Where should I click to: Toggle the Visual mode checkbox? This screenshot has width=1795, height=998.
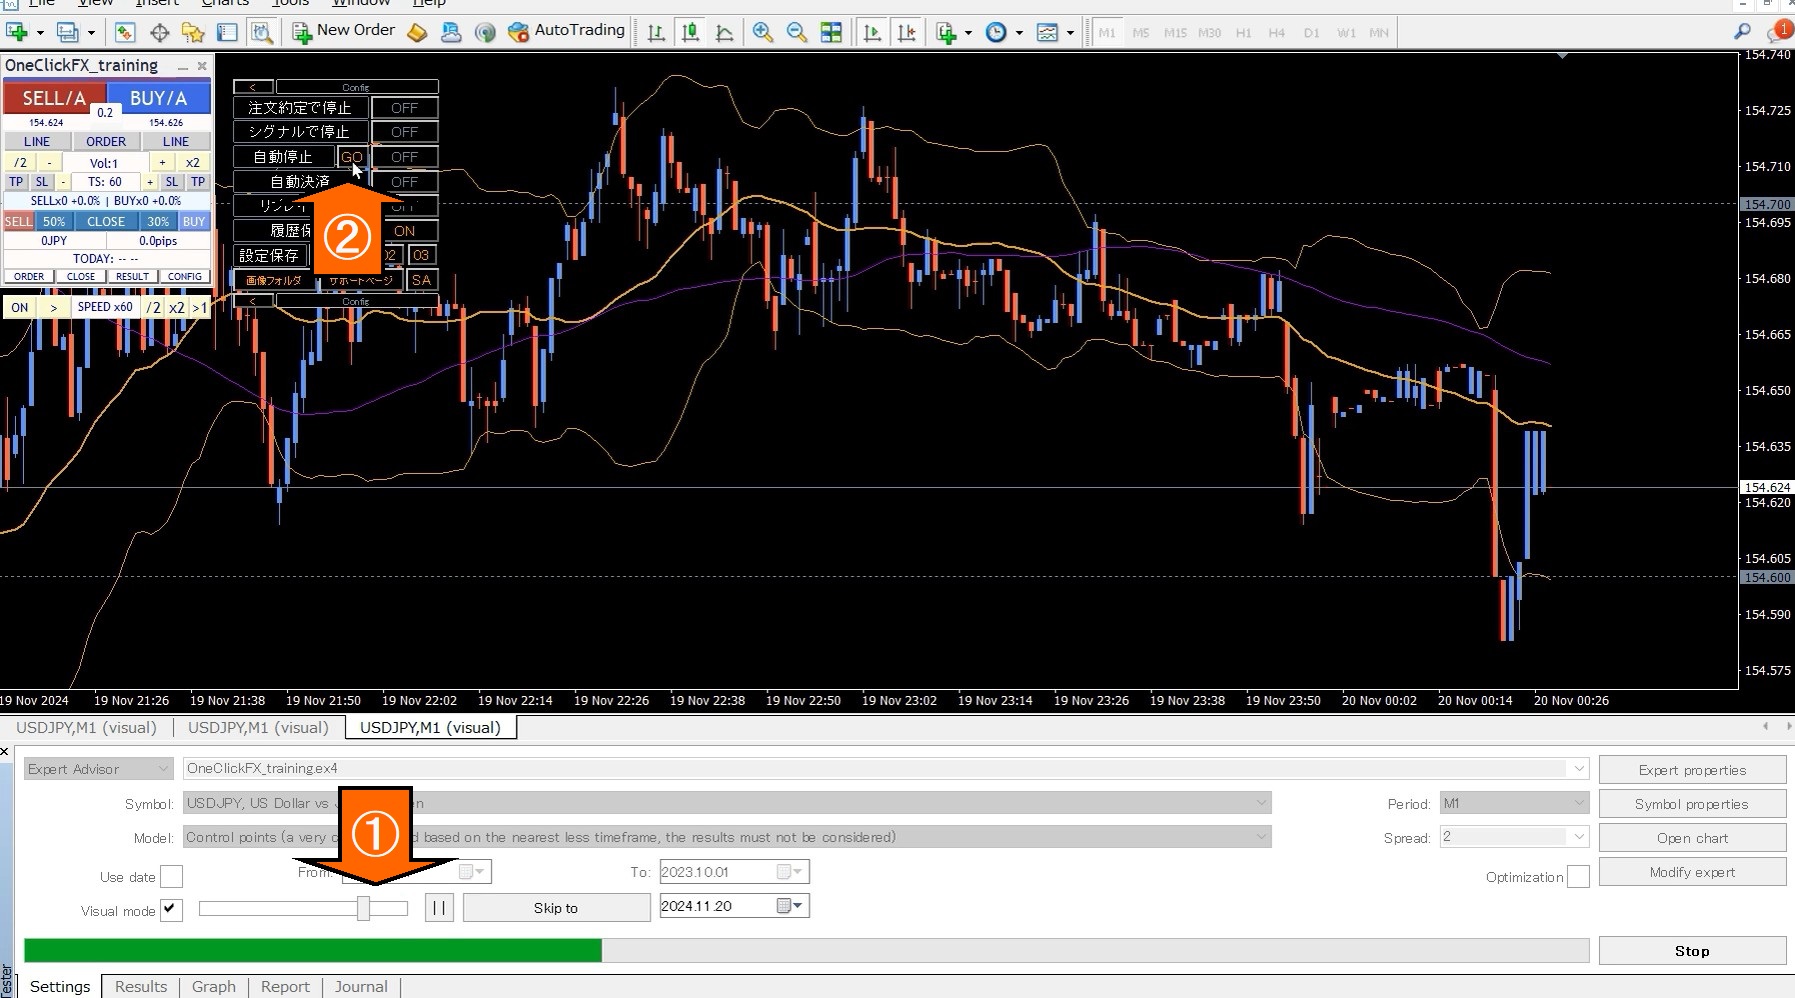point(172,910)
